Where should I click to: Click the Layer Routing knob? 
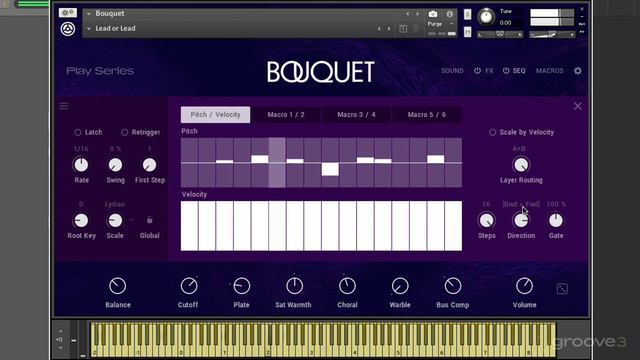pyautogui.click(x=521, y=165)
